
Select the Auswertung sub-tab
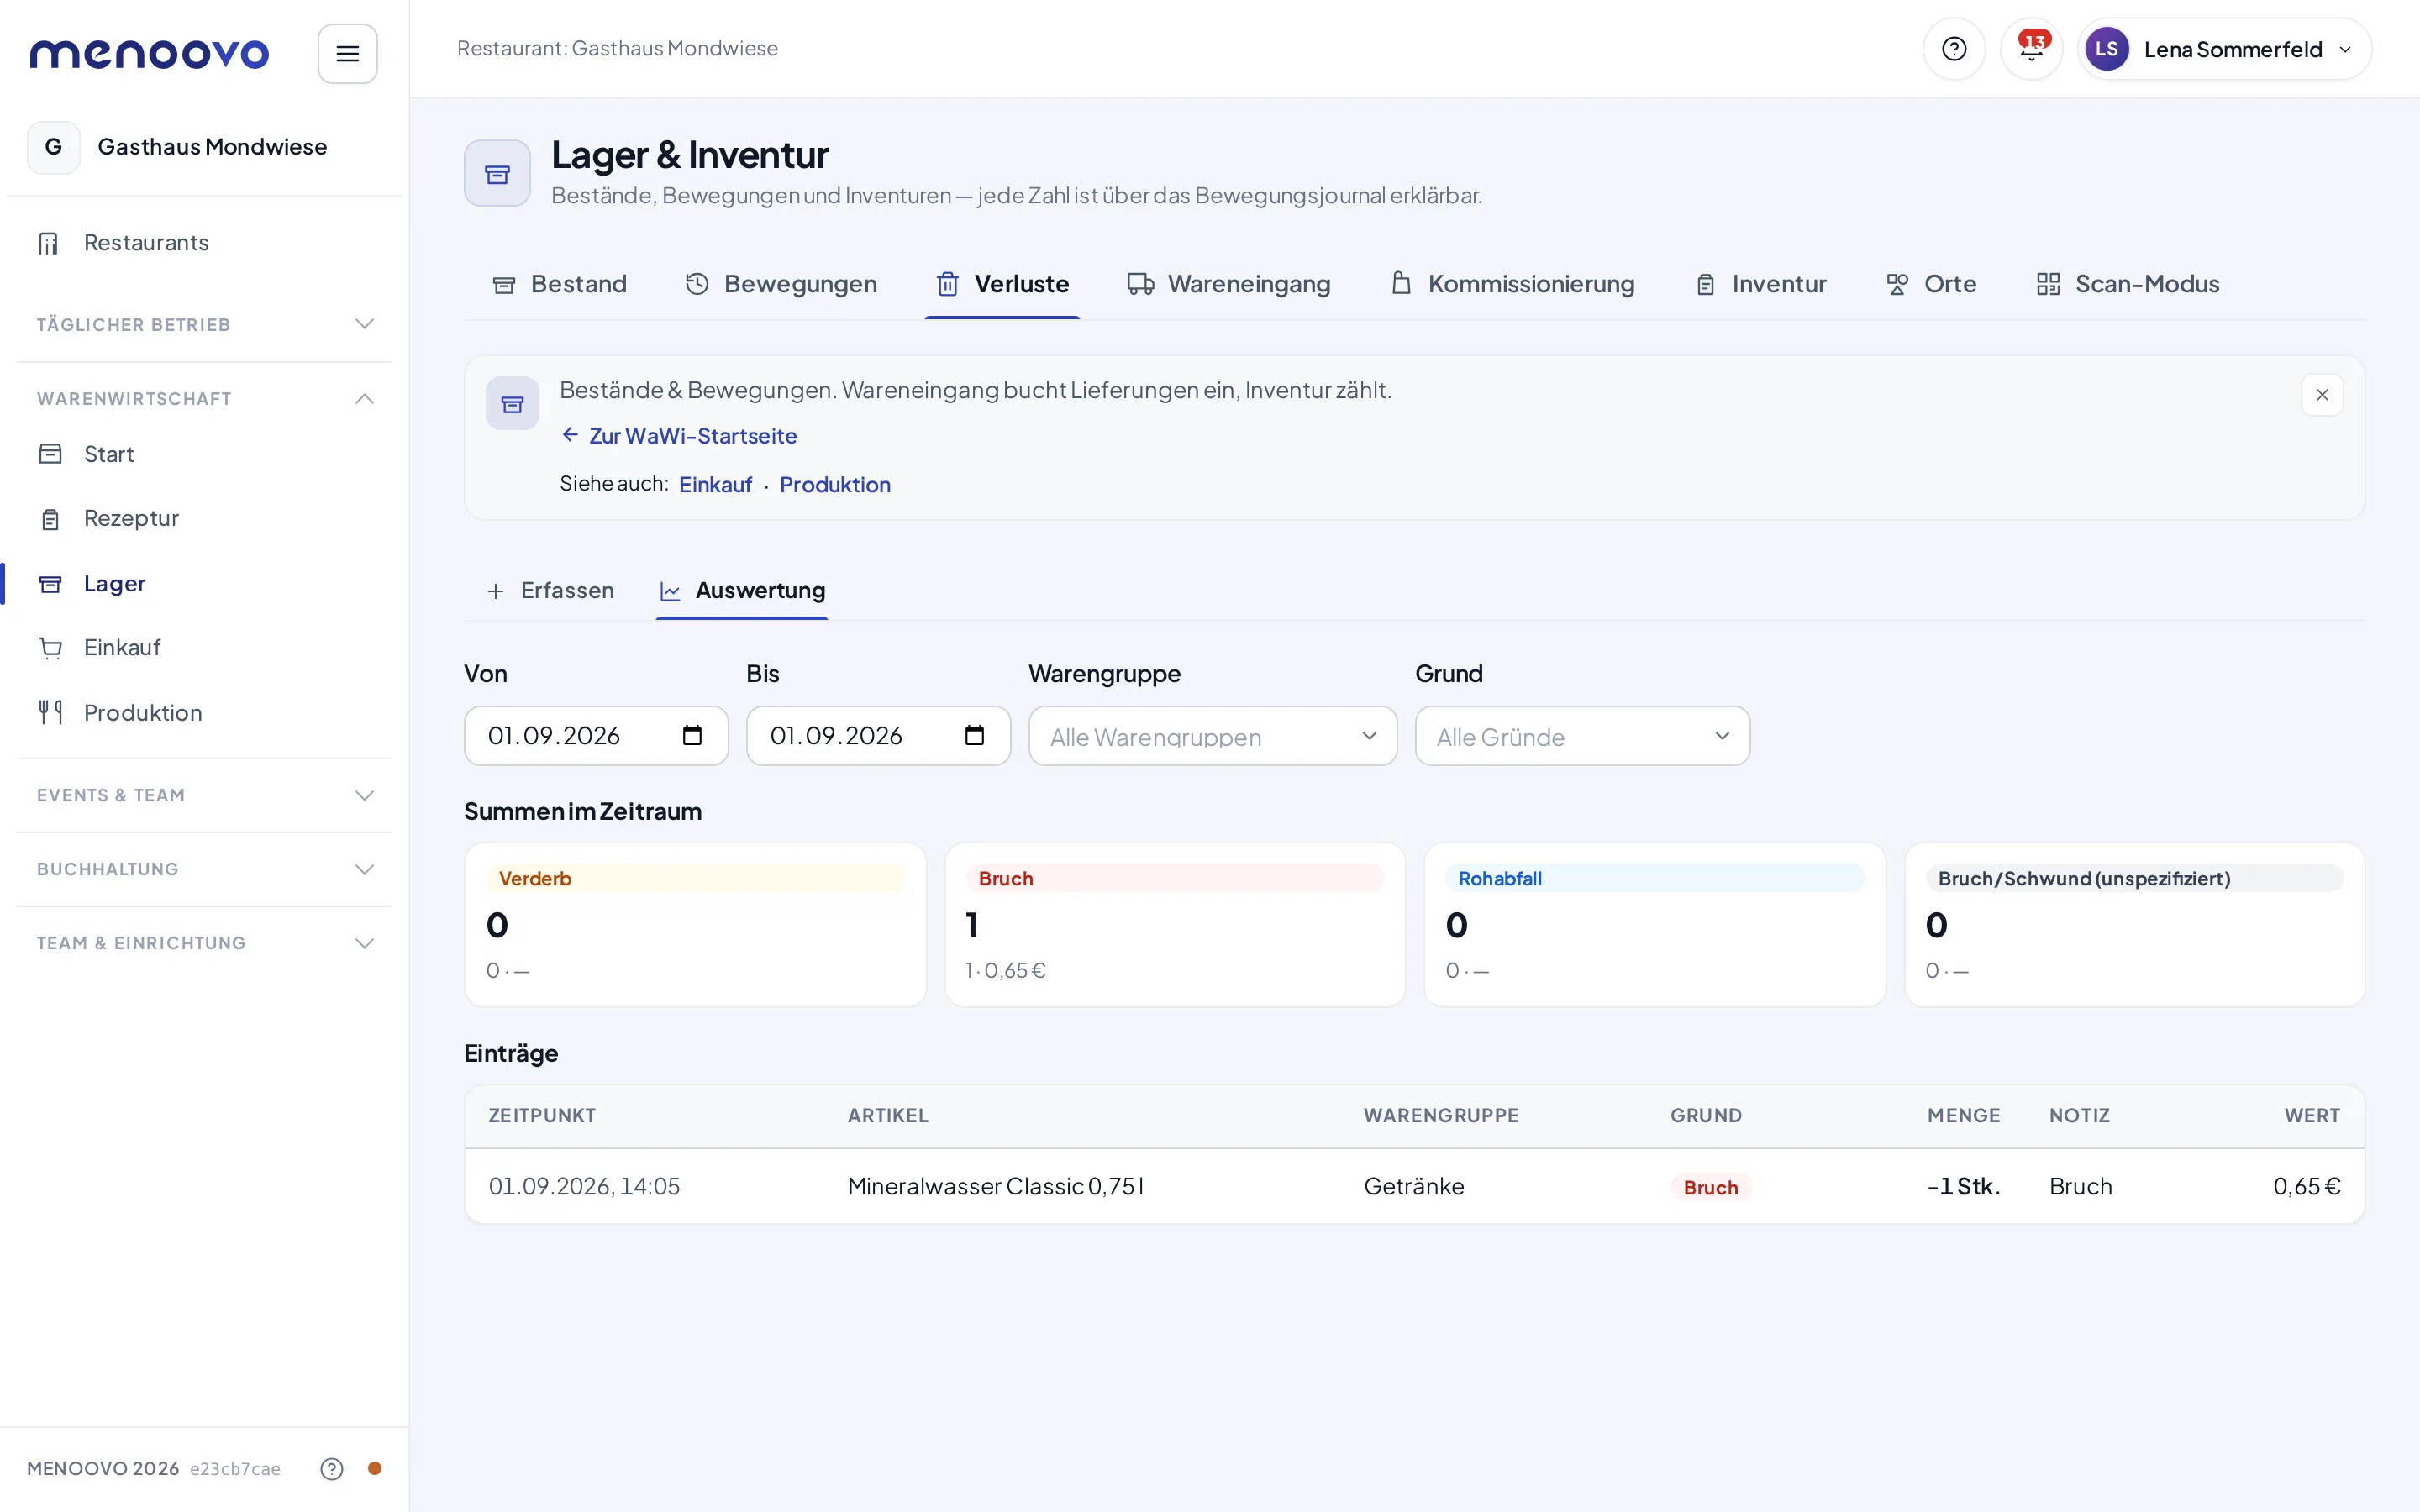(742, 591)
